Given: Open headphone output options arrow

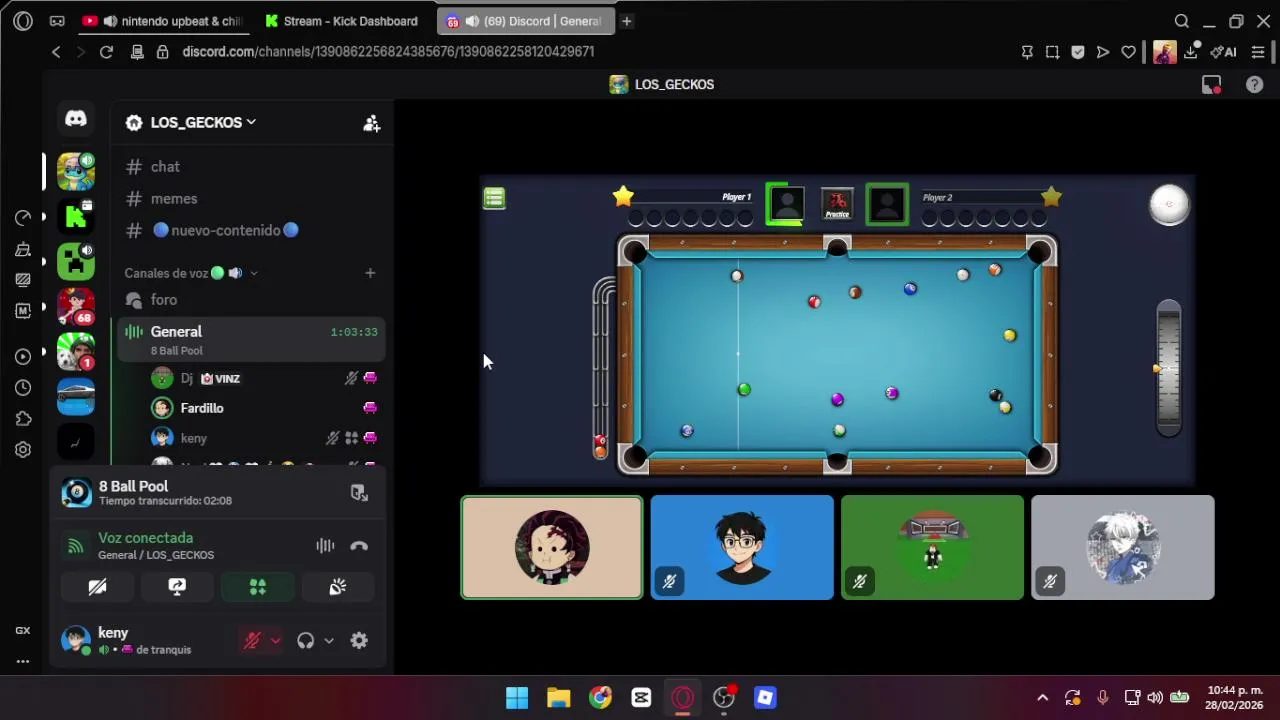Looking at the screenshot, I should 328,641.
